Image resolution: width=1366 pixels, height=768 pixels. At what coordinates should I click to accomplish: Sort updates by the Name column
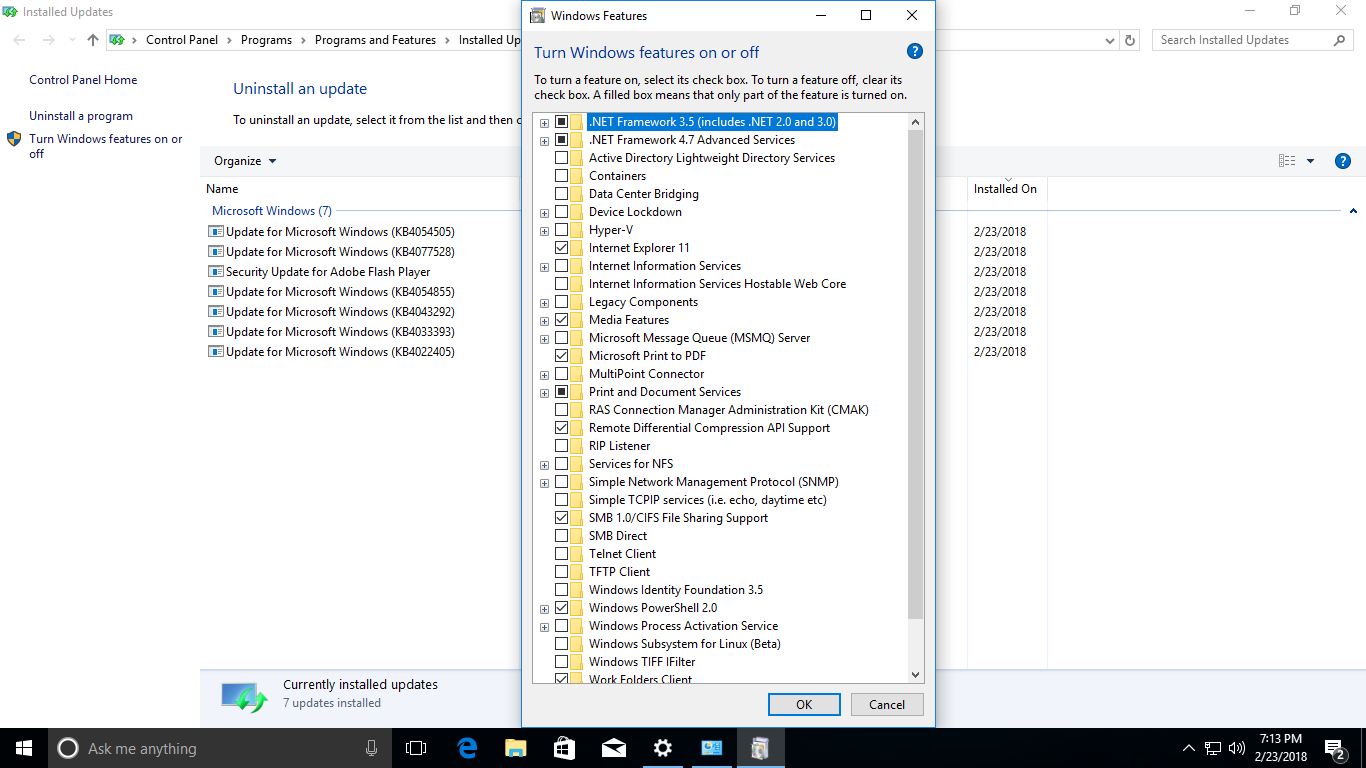coord(222,189)
